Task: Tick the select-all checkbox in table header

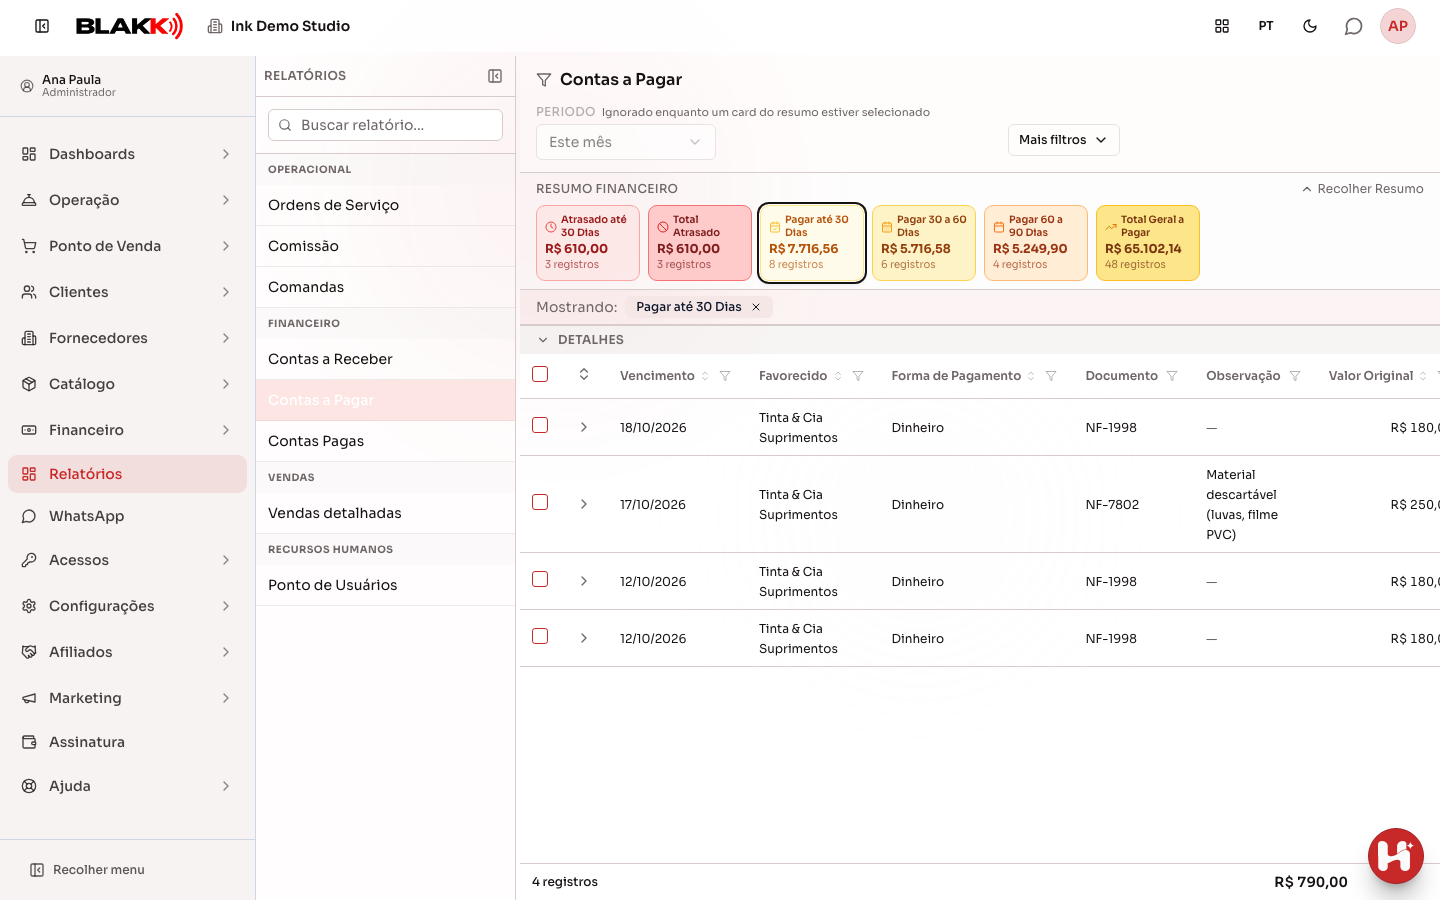Action: tap(540, 374)
